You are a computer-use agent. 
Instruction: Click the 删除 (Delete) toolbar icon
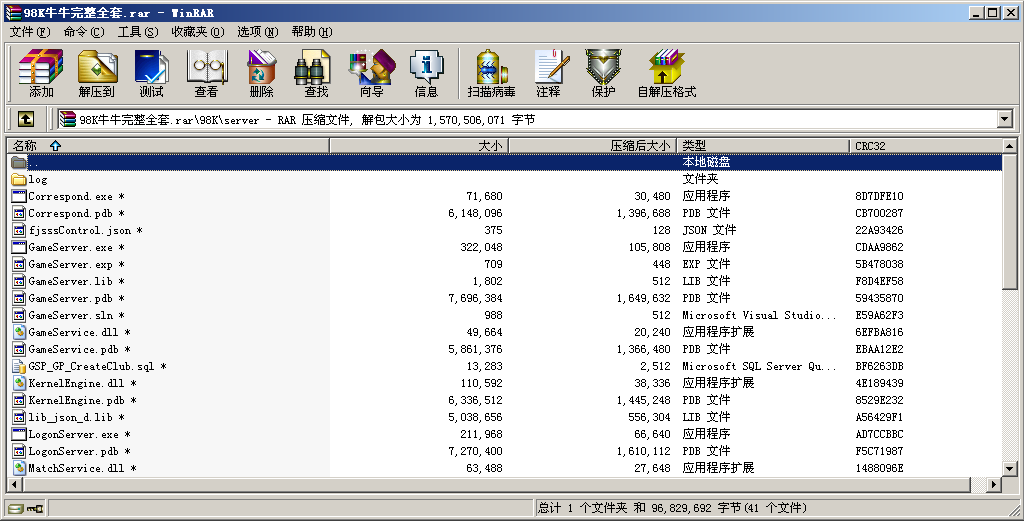click(x=262, y=74)
